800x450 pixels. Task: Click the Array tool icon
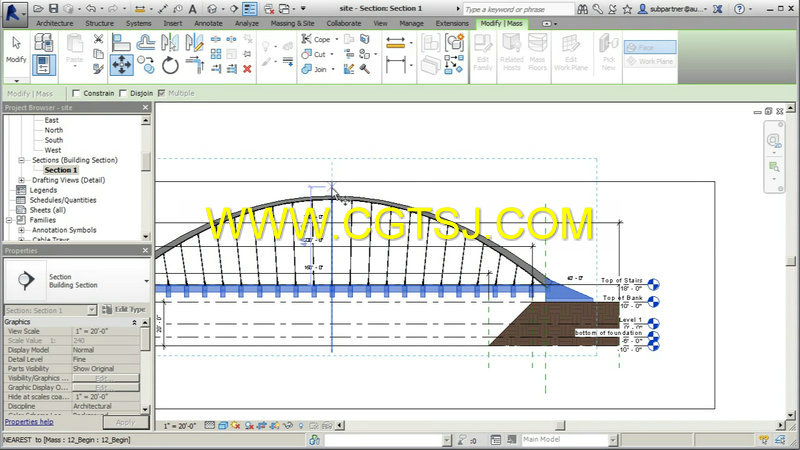[216, 54]
